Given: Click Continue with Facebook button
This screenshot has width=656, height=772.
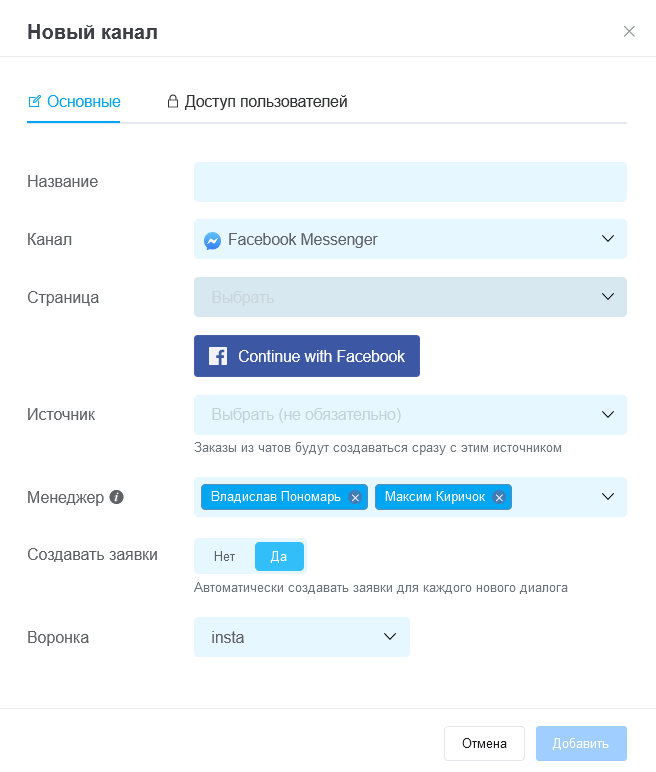Looking at the screenshot, I should (307, 356).
